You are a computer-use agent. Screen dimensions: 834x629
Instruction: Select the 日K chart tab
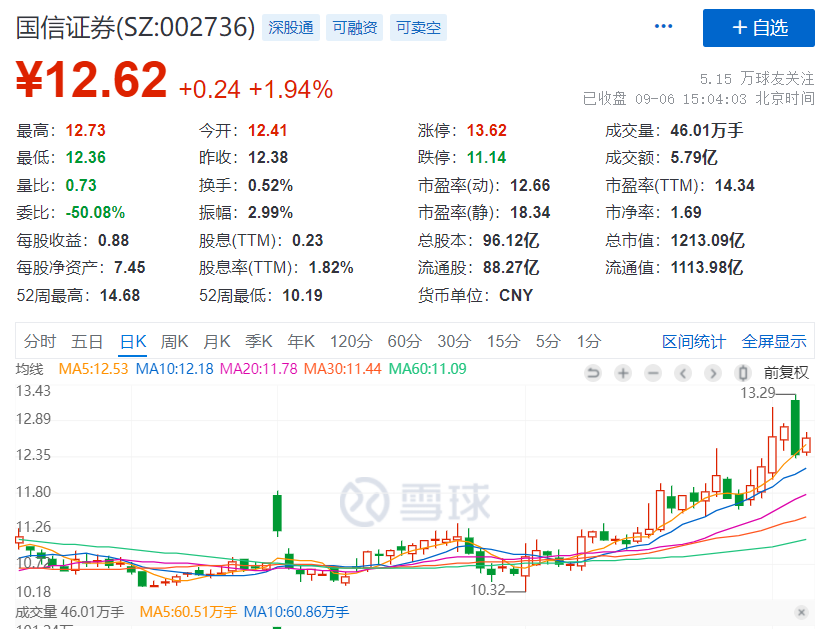click(133, 341)
